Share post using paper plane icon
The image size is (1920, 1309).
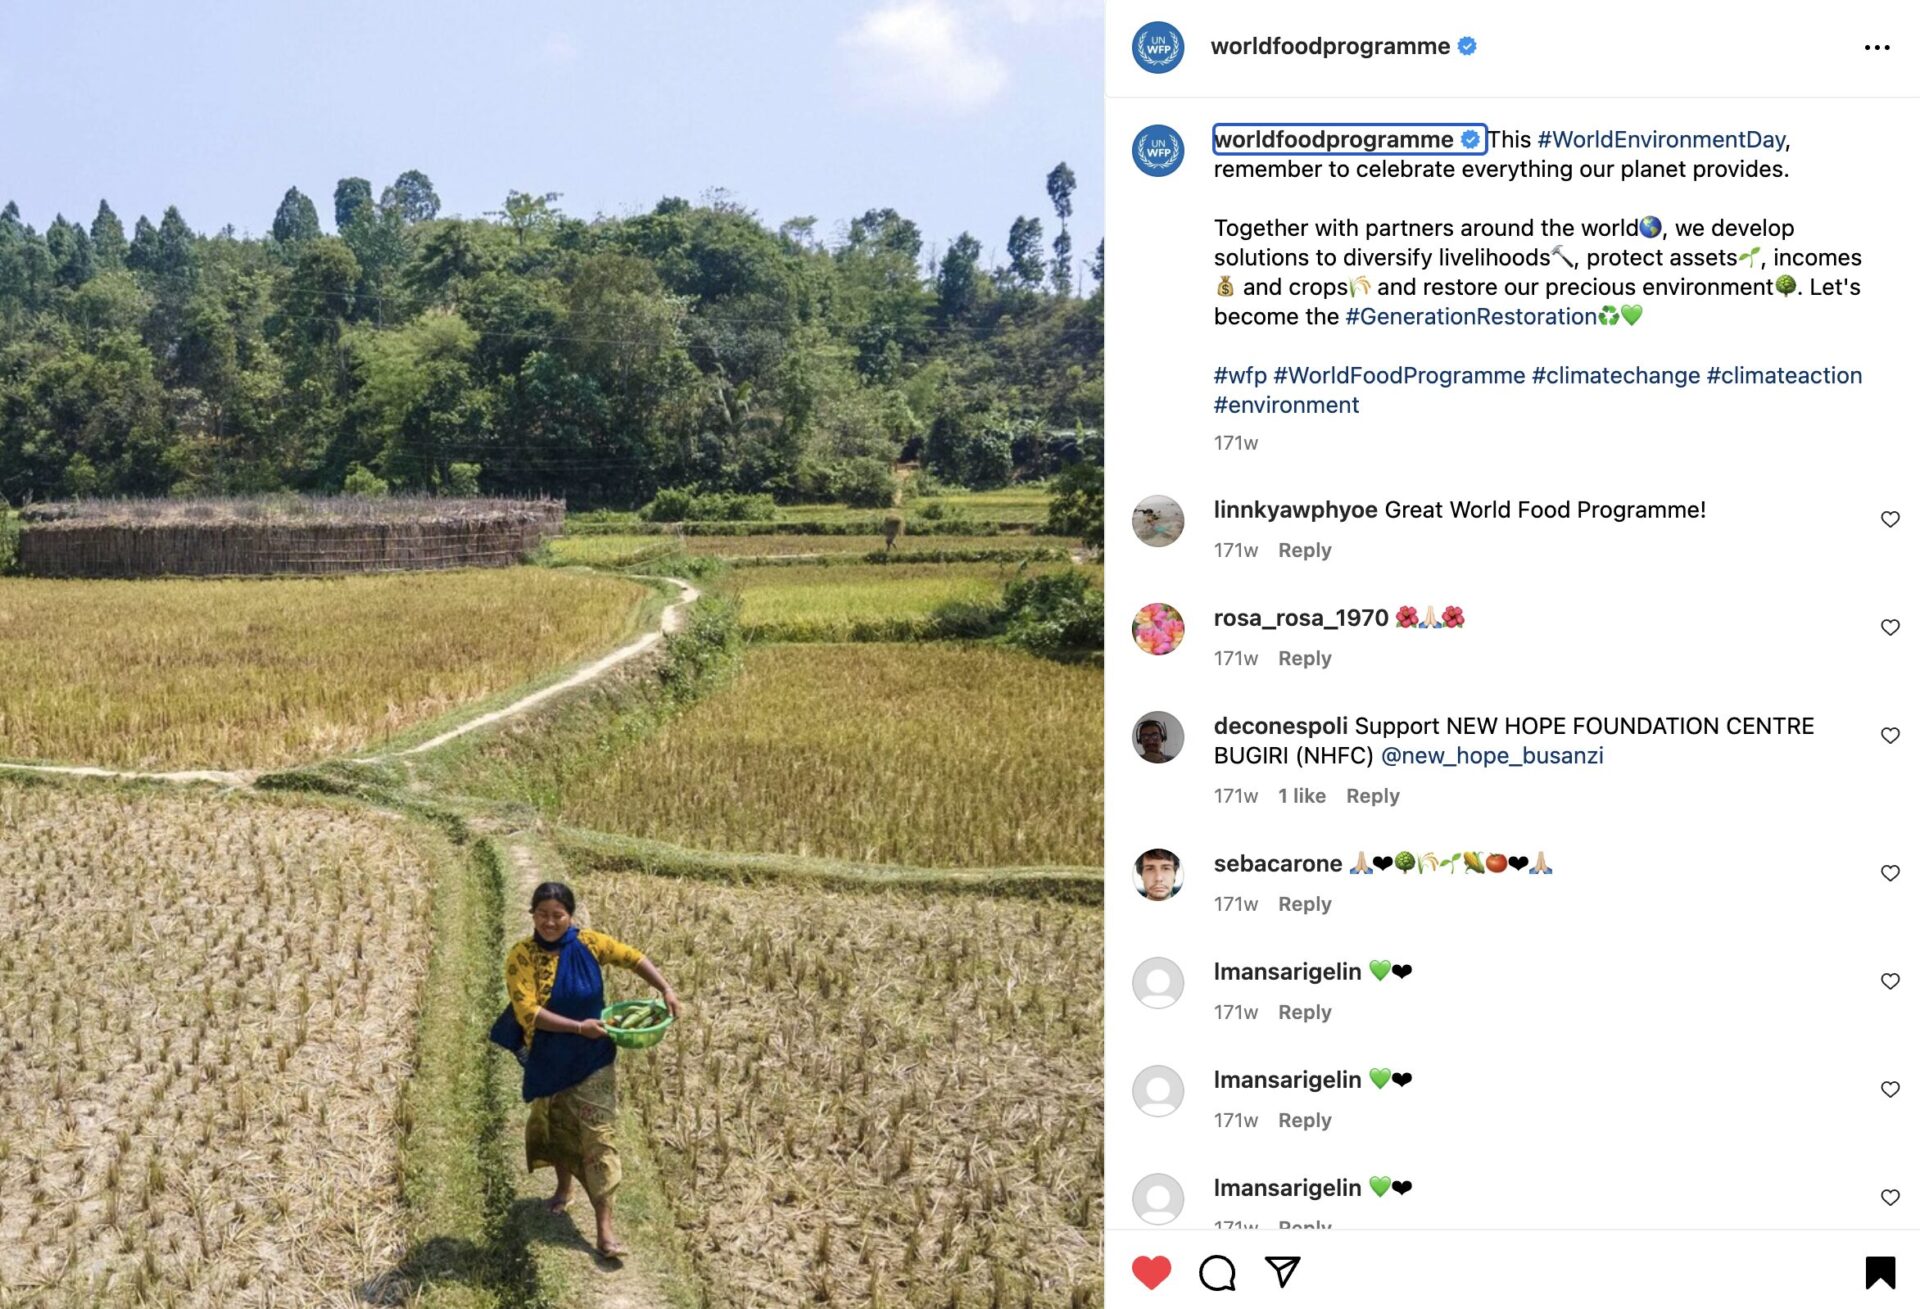(1282, 1272)
